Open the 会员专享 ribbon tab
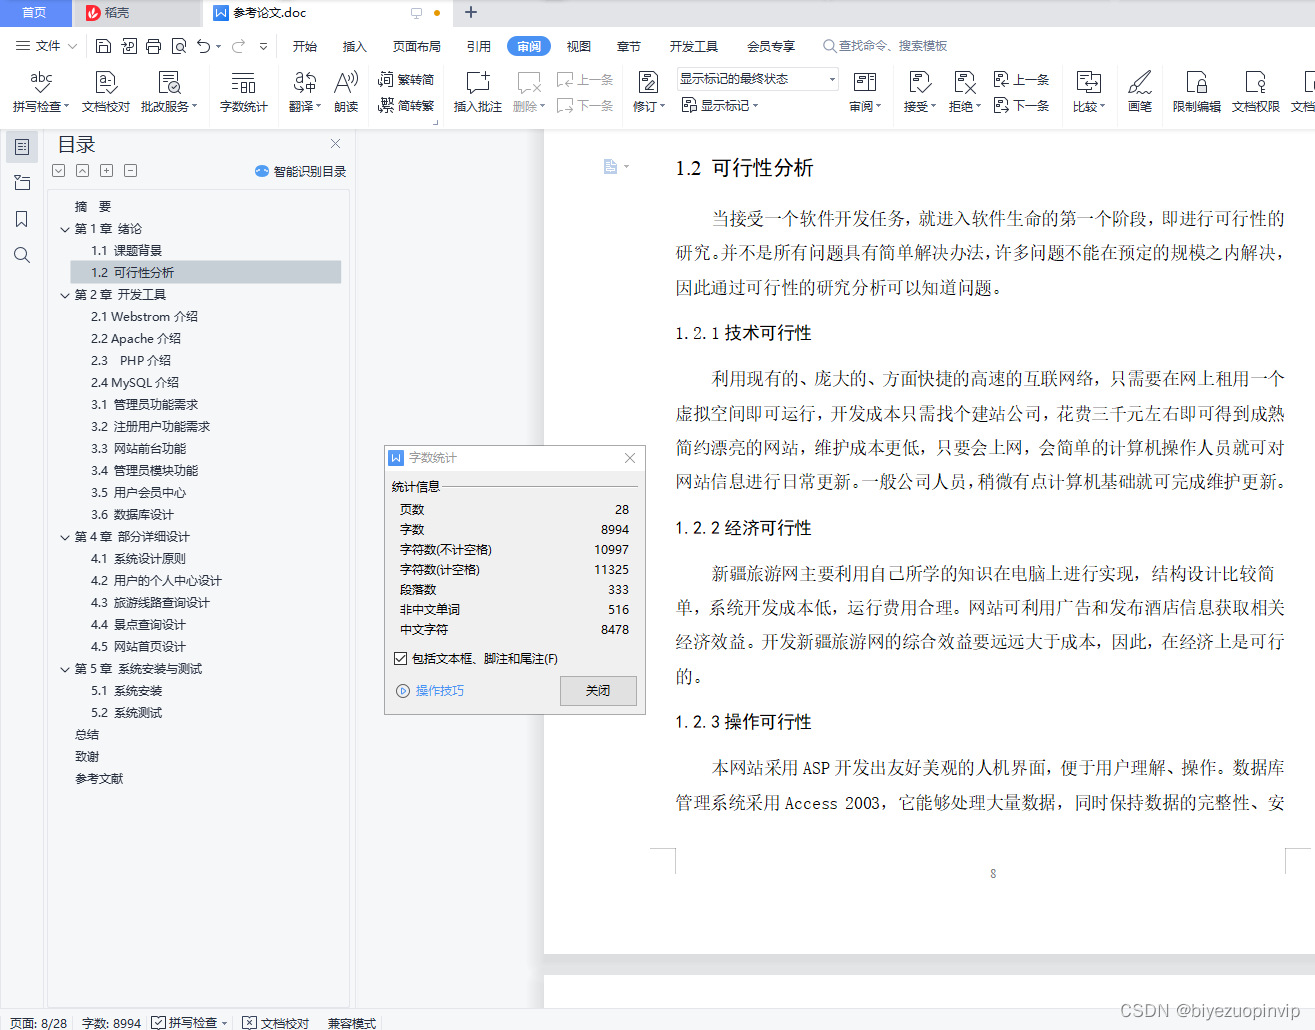1315x1030 pixels. 771,46
